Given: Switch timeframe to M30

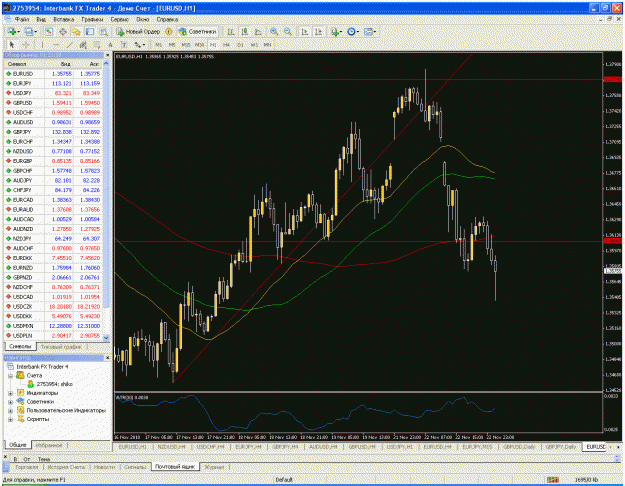Looking at the screenshot, I should 199,45.
